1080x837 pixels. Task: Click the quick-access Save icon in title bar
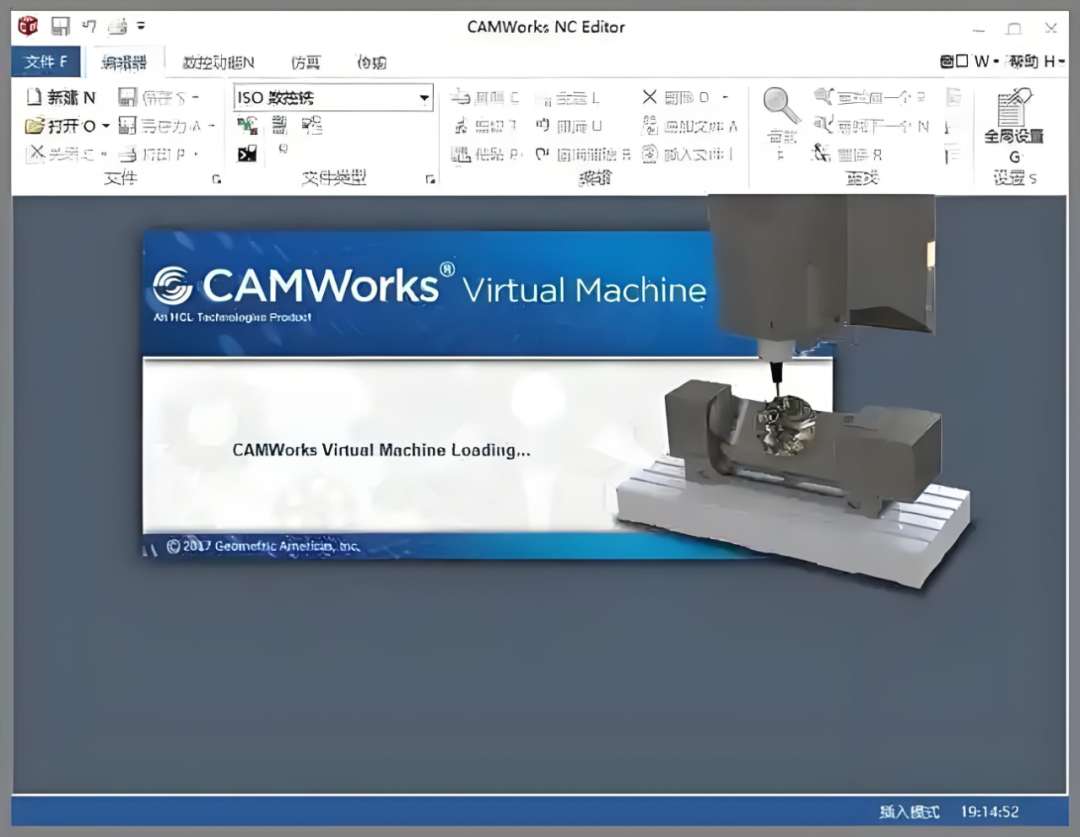pos(61,26)
